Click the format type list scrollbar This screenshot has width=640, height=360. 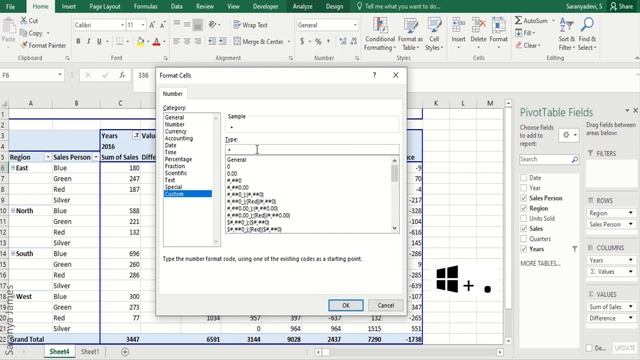394,195
